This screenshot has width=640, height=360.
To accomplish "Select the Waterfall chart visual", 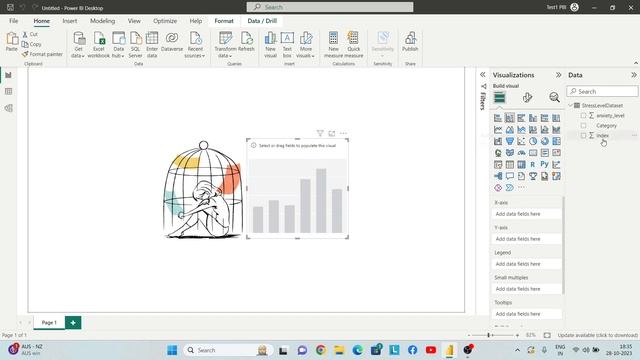I will pyautogui.click(x=498, y=141).
